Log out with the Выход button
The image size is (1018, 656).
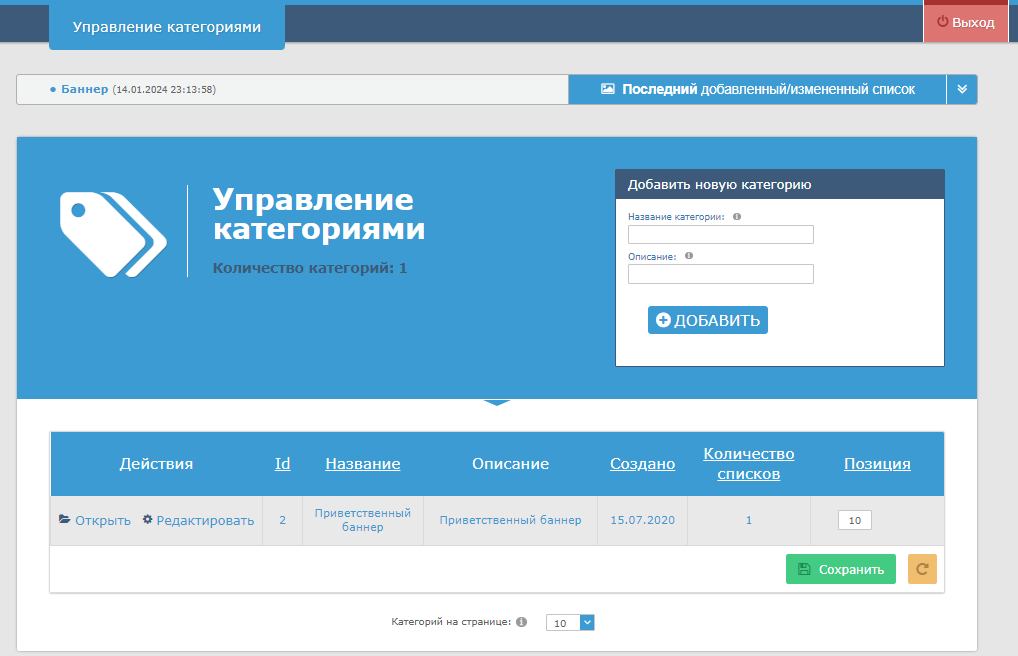click(x=965, y=22)
